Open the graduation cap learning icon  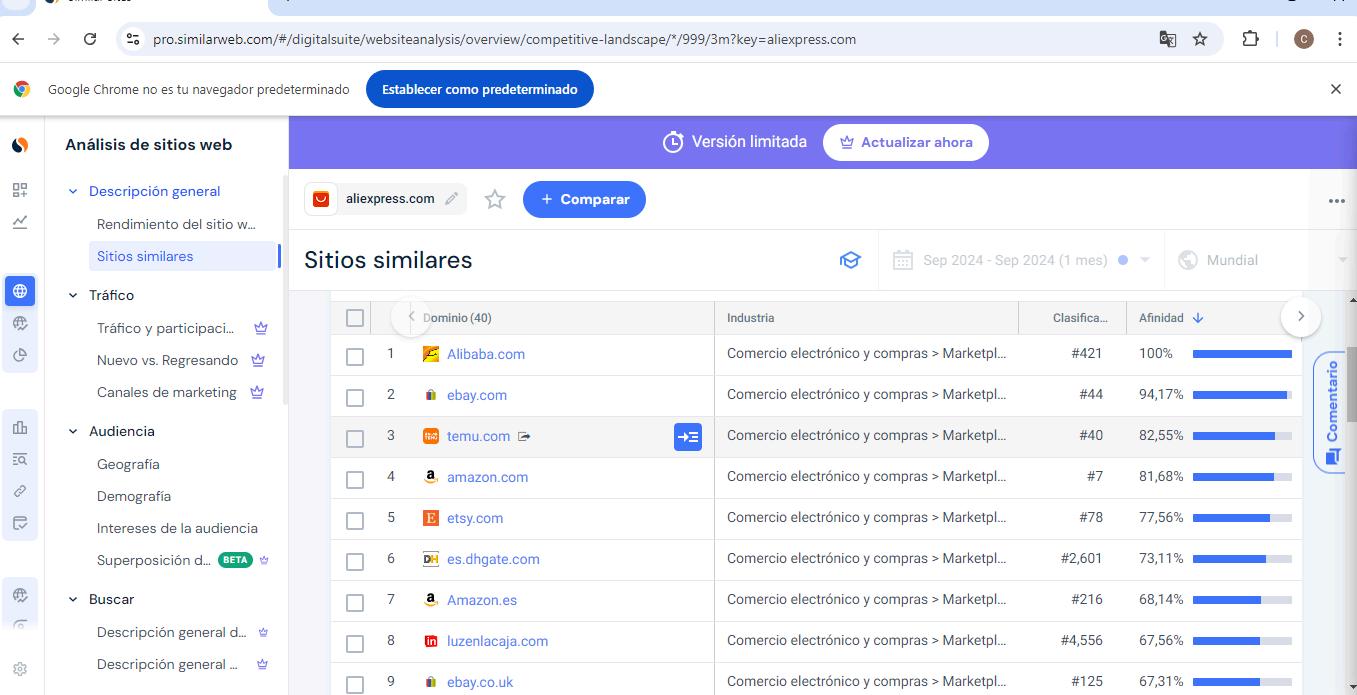click(x=850, y=260)
